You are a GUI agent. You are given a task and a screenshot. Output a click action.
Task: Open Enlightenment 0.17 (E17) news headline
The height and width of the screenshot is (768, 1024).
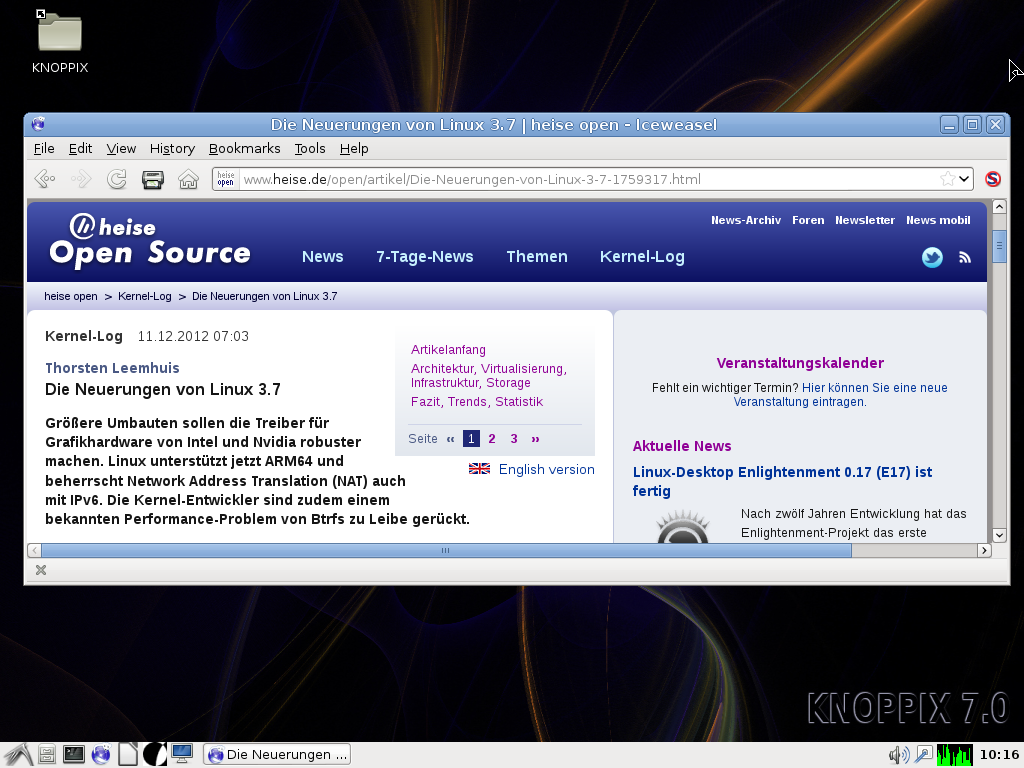point(782,481)
